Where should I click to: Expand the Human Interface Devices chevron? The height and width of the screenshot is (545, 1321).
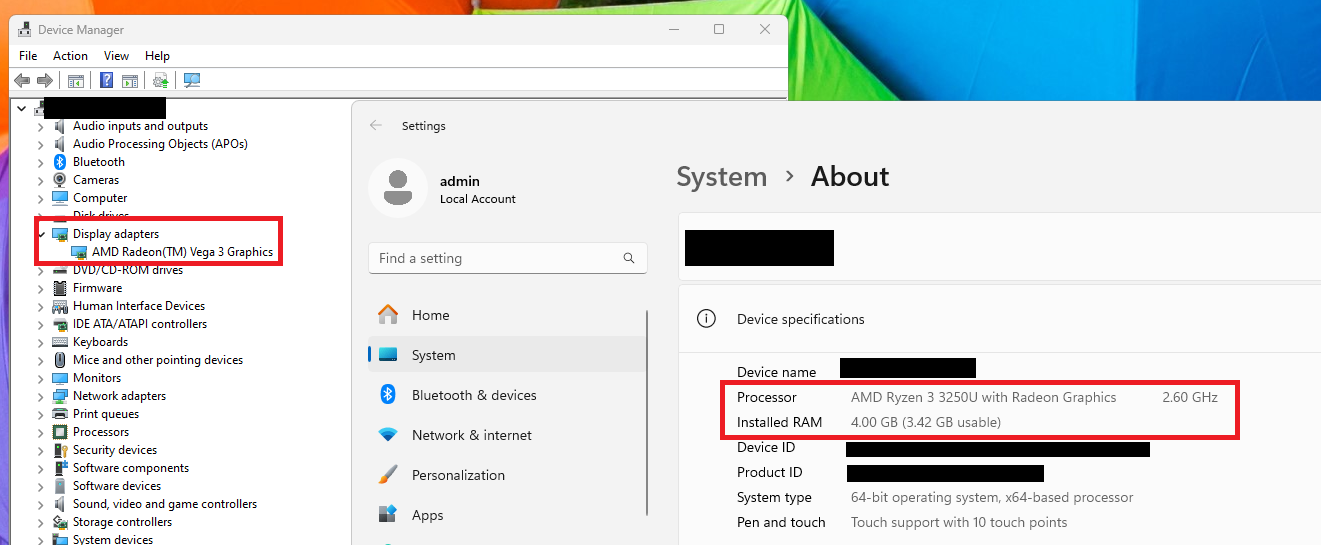pos(40,306)
